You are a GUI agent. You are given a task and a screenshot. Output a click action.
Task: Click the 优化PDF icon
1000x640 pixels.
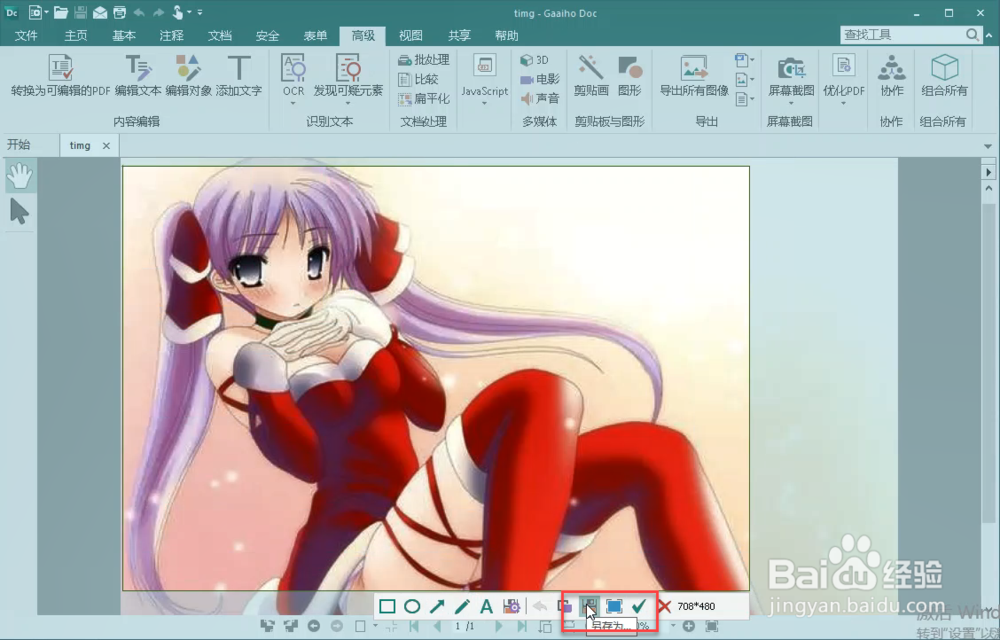[x=844, y=67]
